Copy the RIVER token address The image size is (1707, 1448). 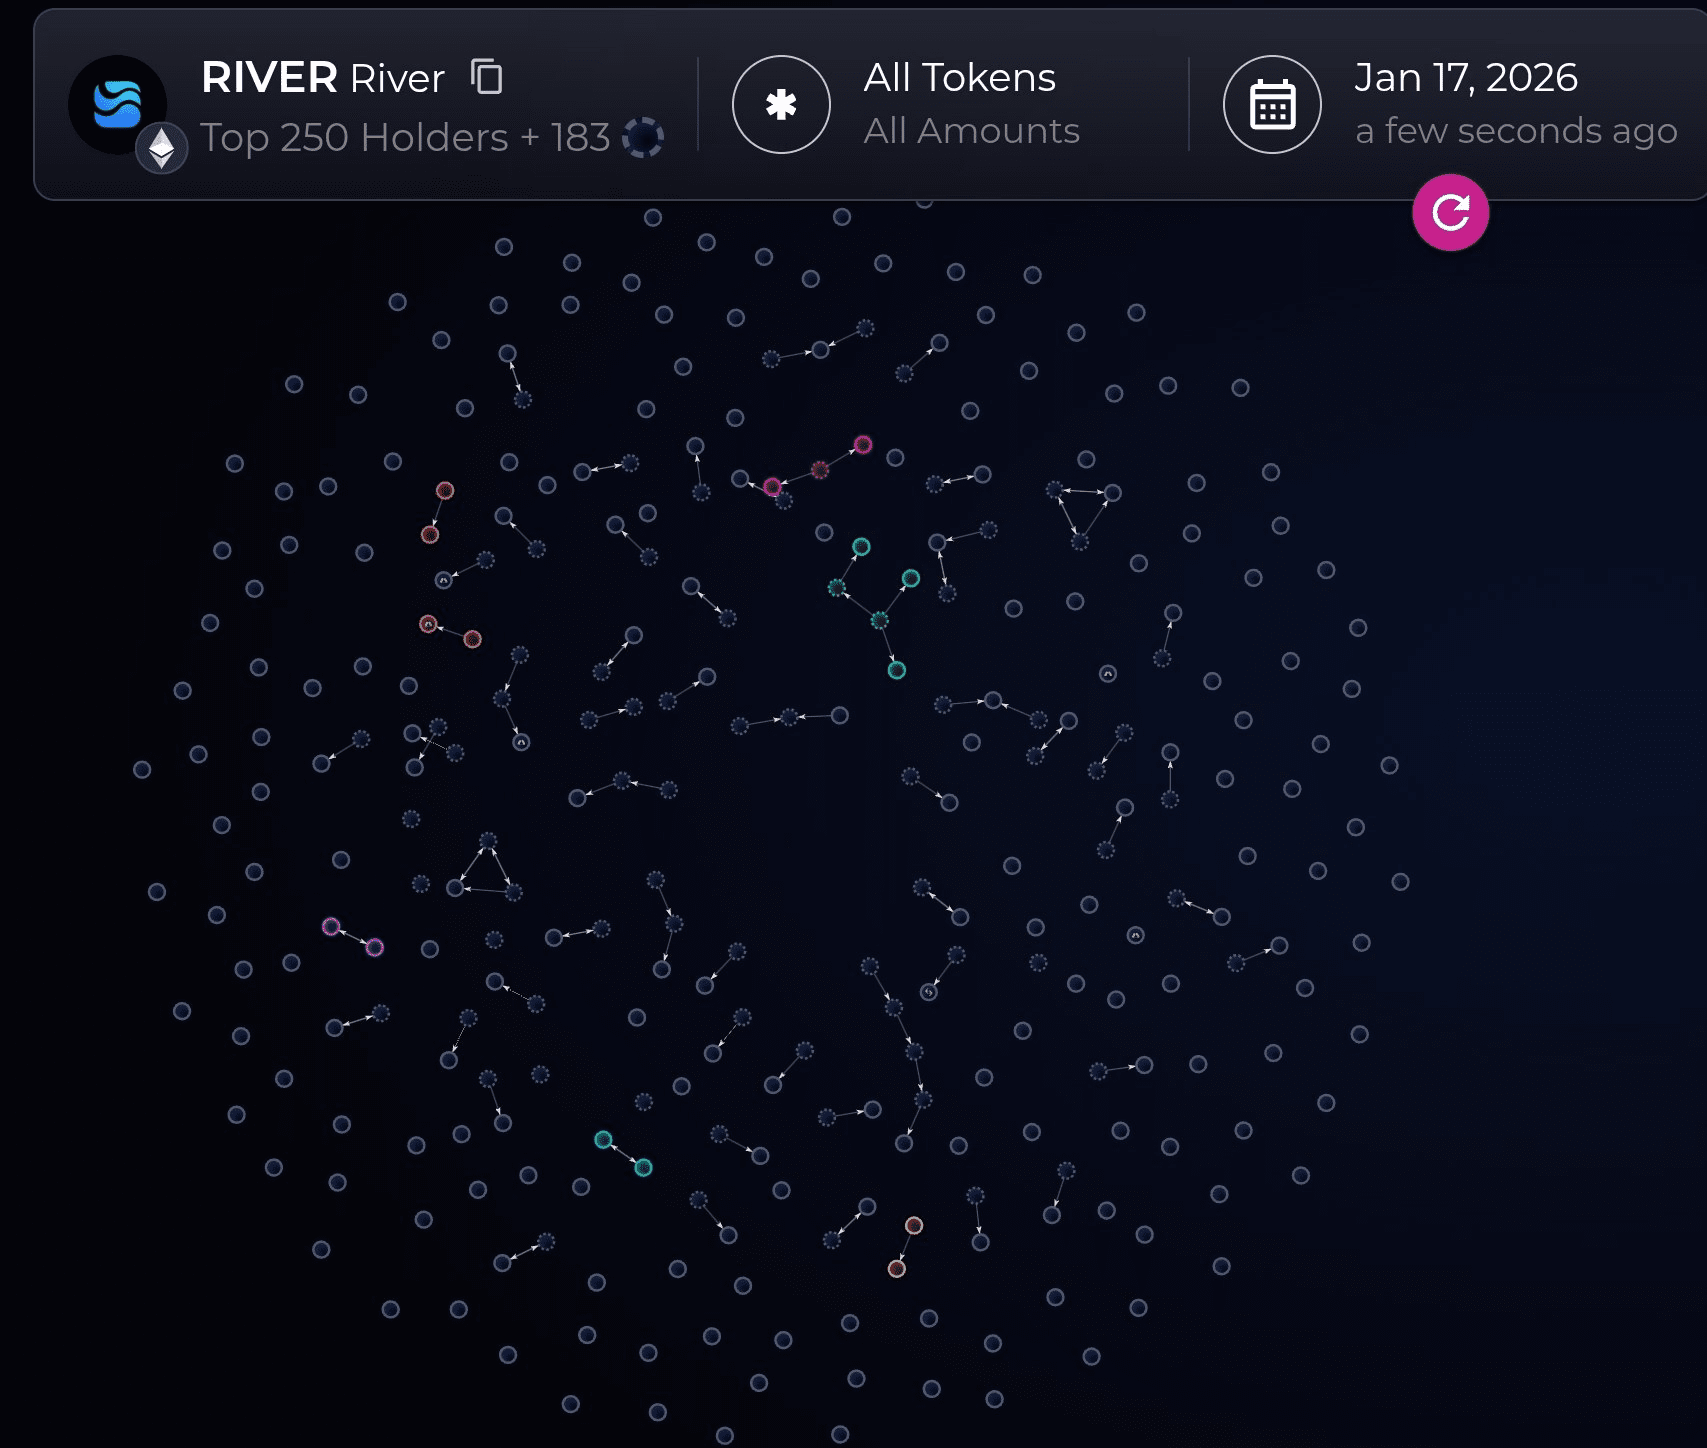click(487, 77)
